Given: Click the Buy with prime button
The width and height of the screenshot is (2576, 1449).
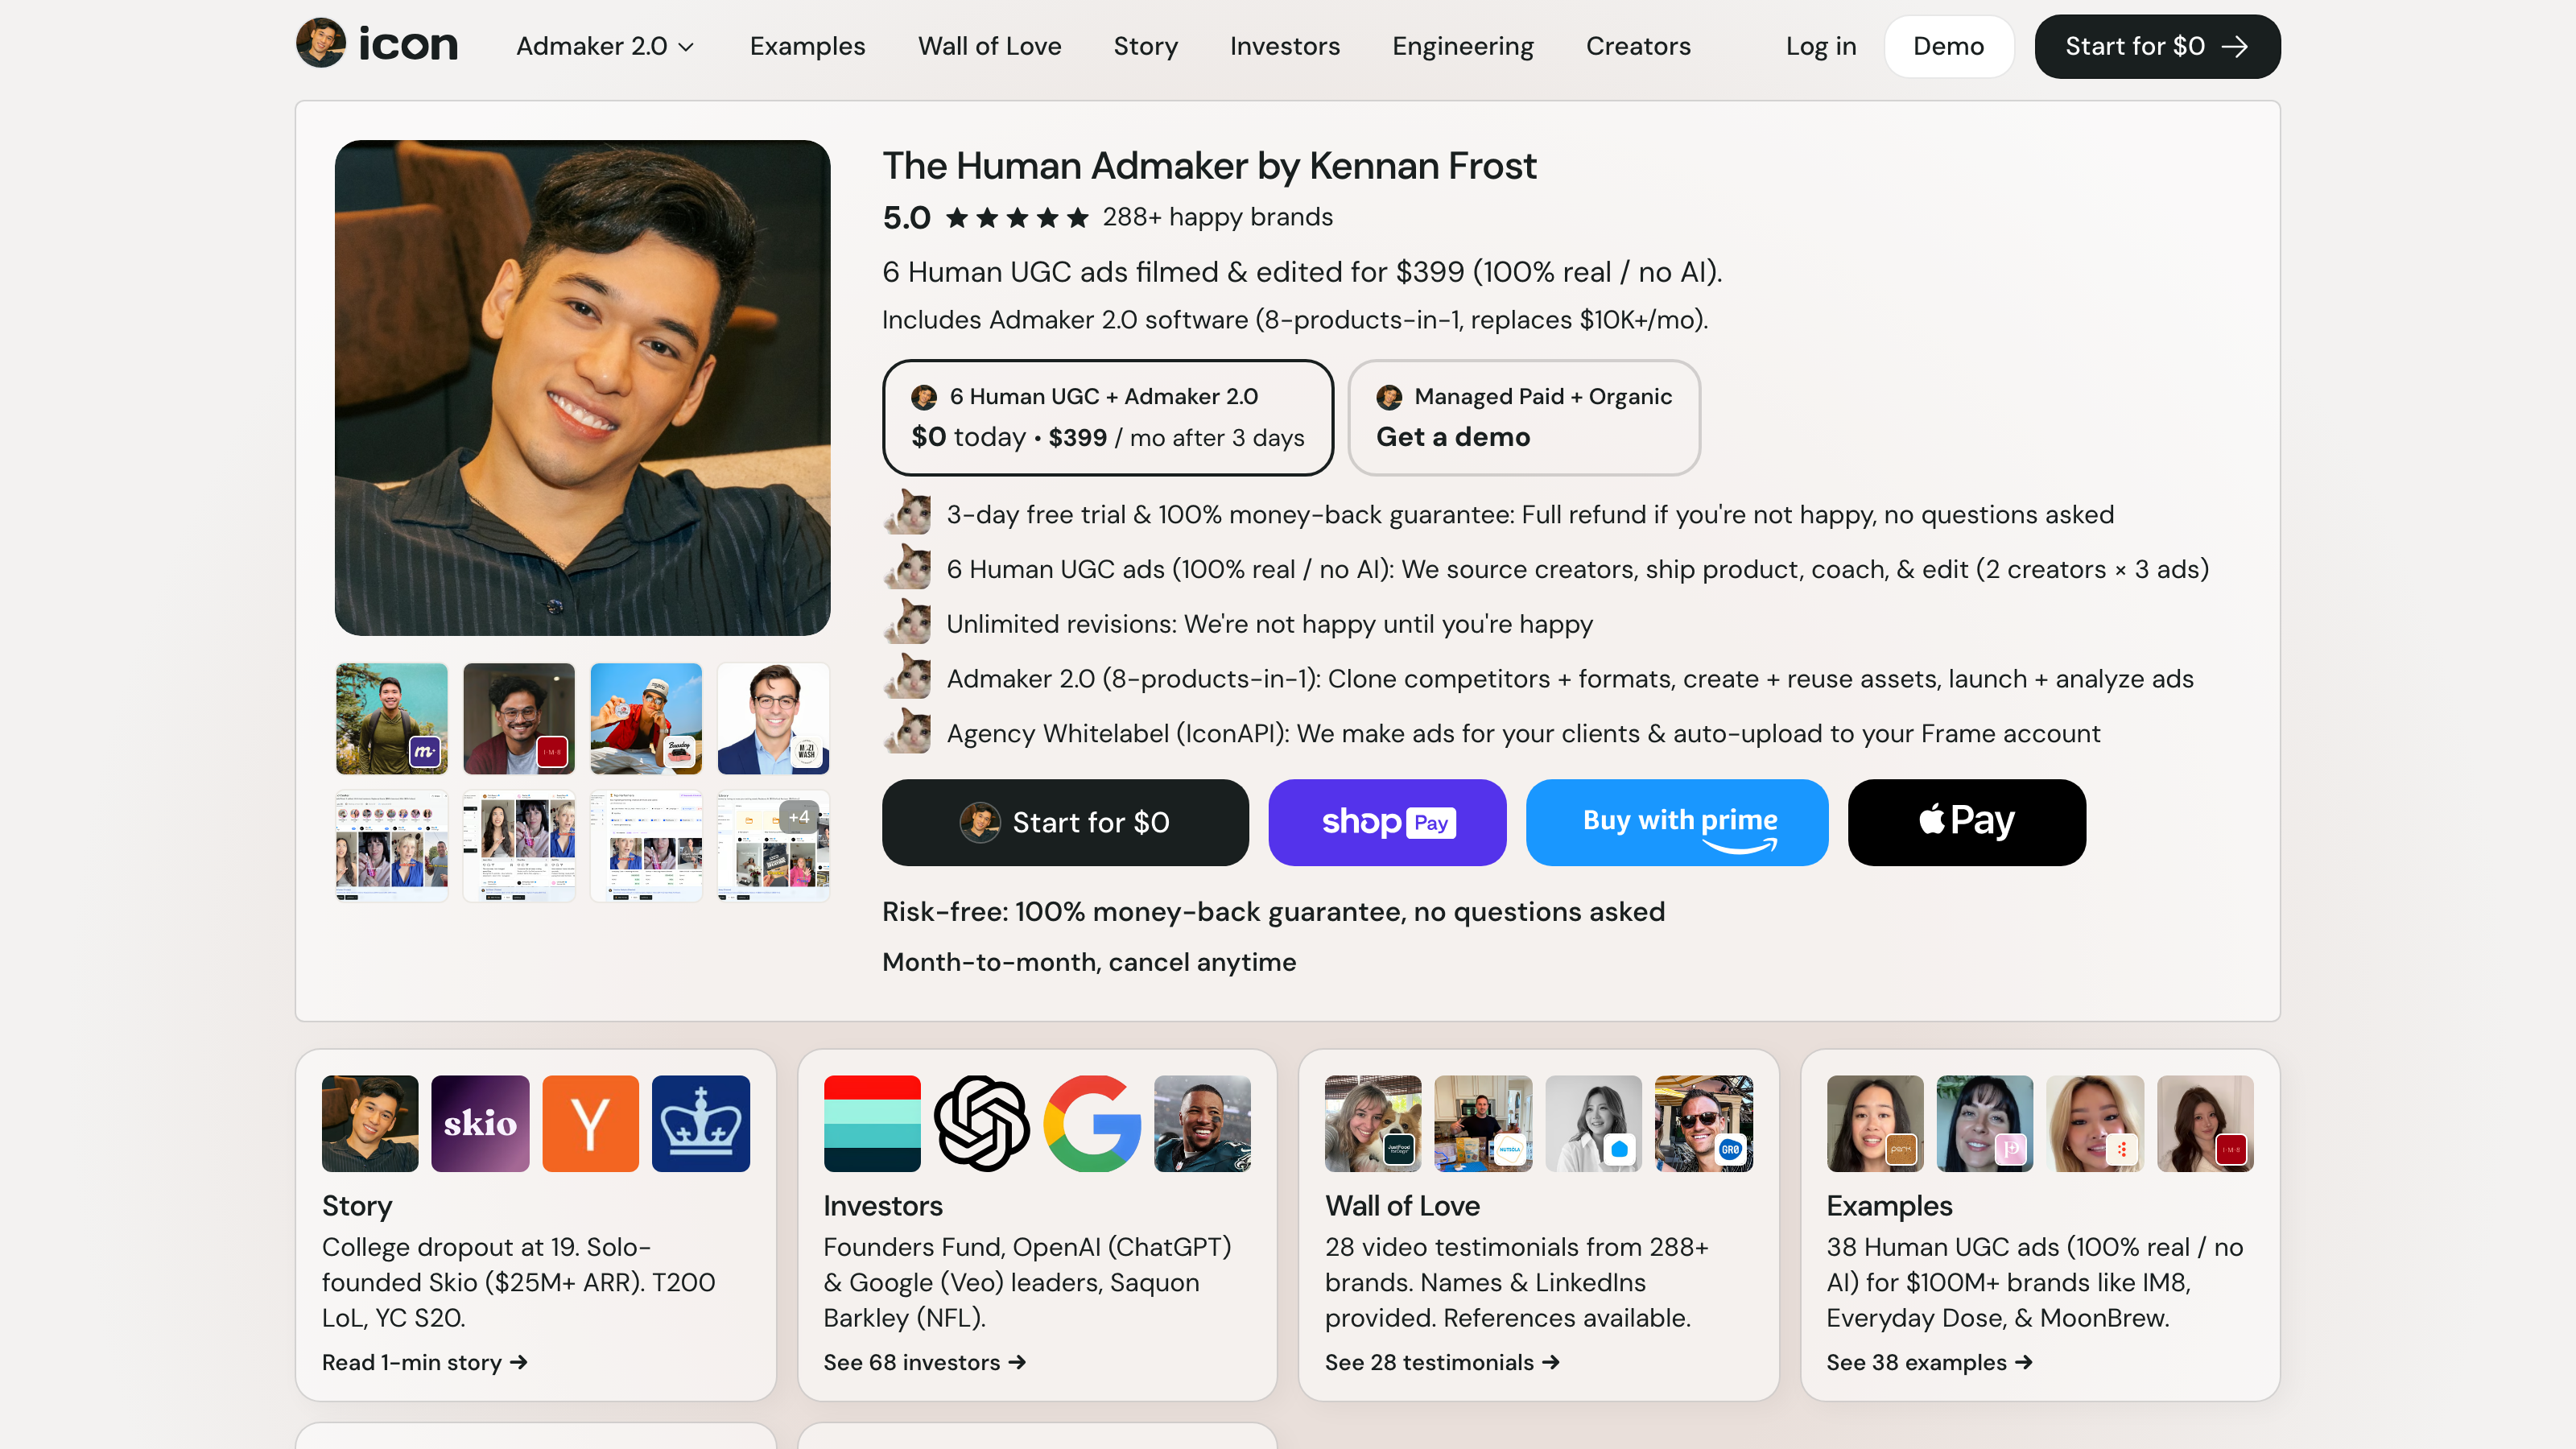Looking at the screenshot, I should pyautogui.click(x=1677, y=822).
